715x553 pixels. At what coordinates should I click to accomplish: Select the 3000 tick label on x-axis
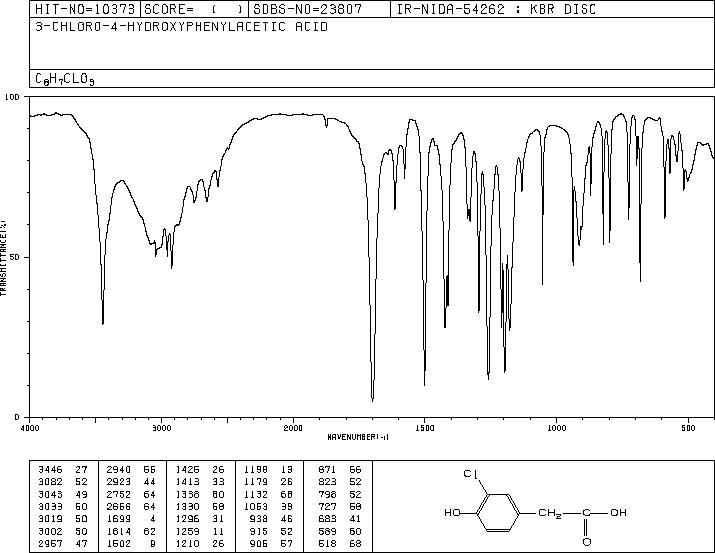click(x=161, y=428)
